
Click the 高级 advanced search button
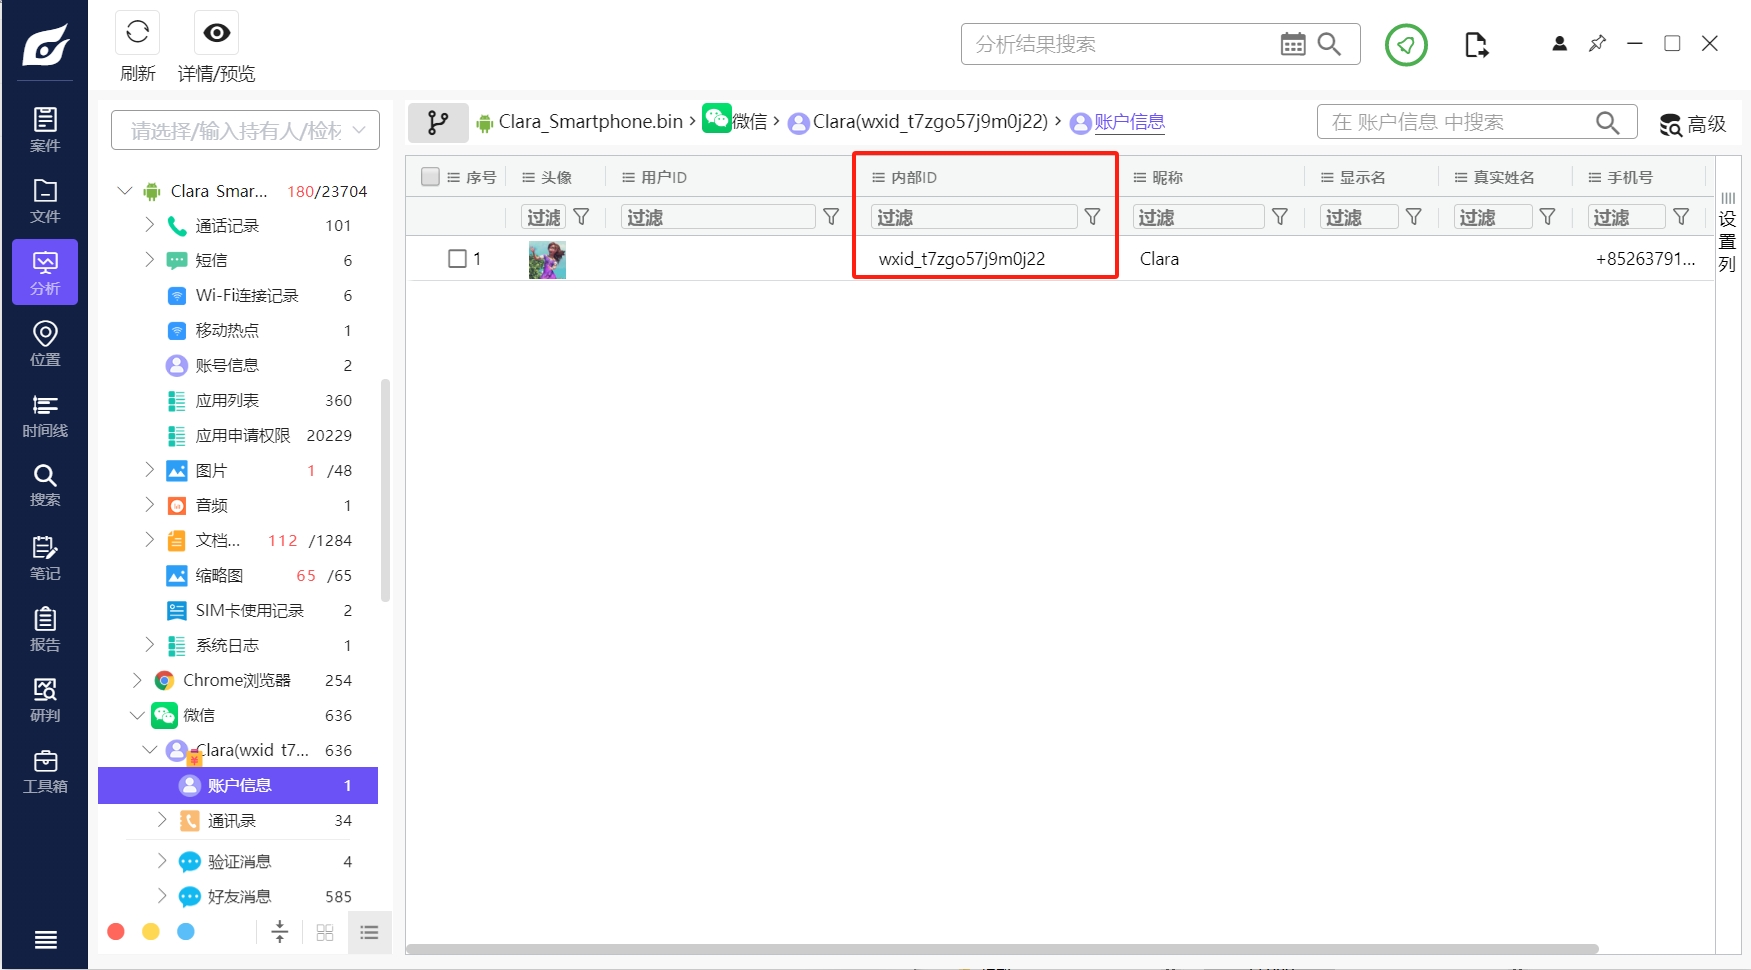tap(1693, 124)
